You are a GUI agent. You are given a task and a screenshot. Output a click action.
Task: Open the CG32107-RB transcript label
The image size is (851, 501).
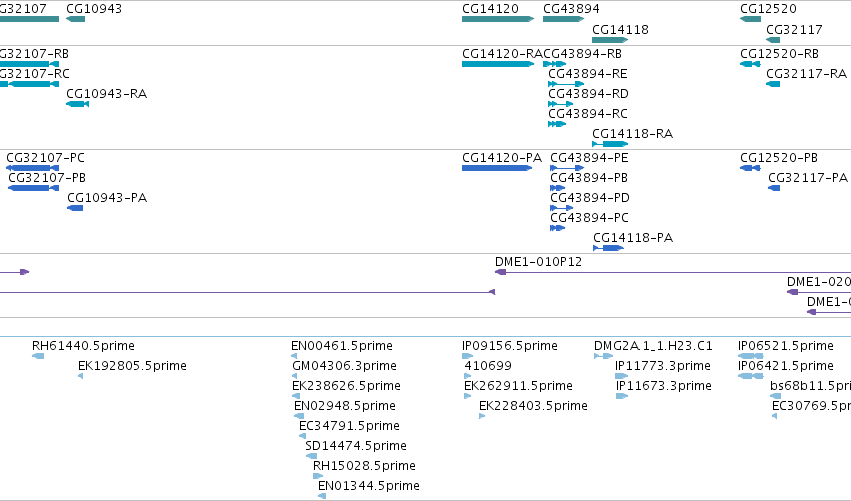click(x=34, y=54)
